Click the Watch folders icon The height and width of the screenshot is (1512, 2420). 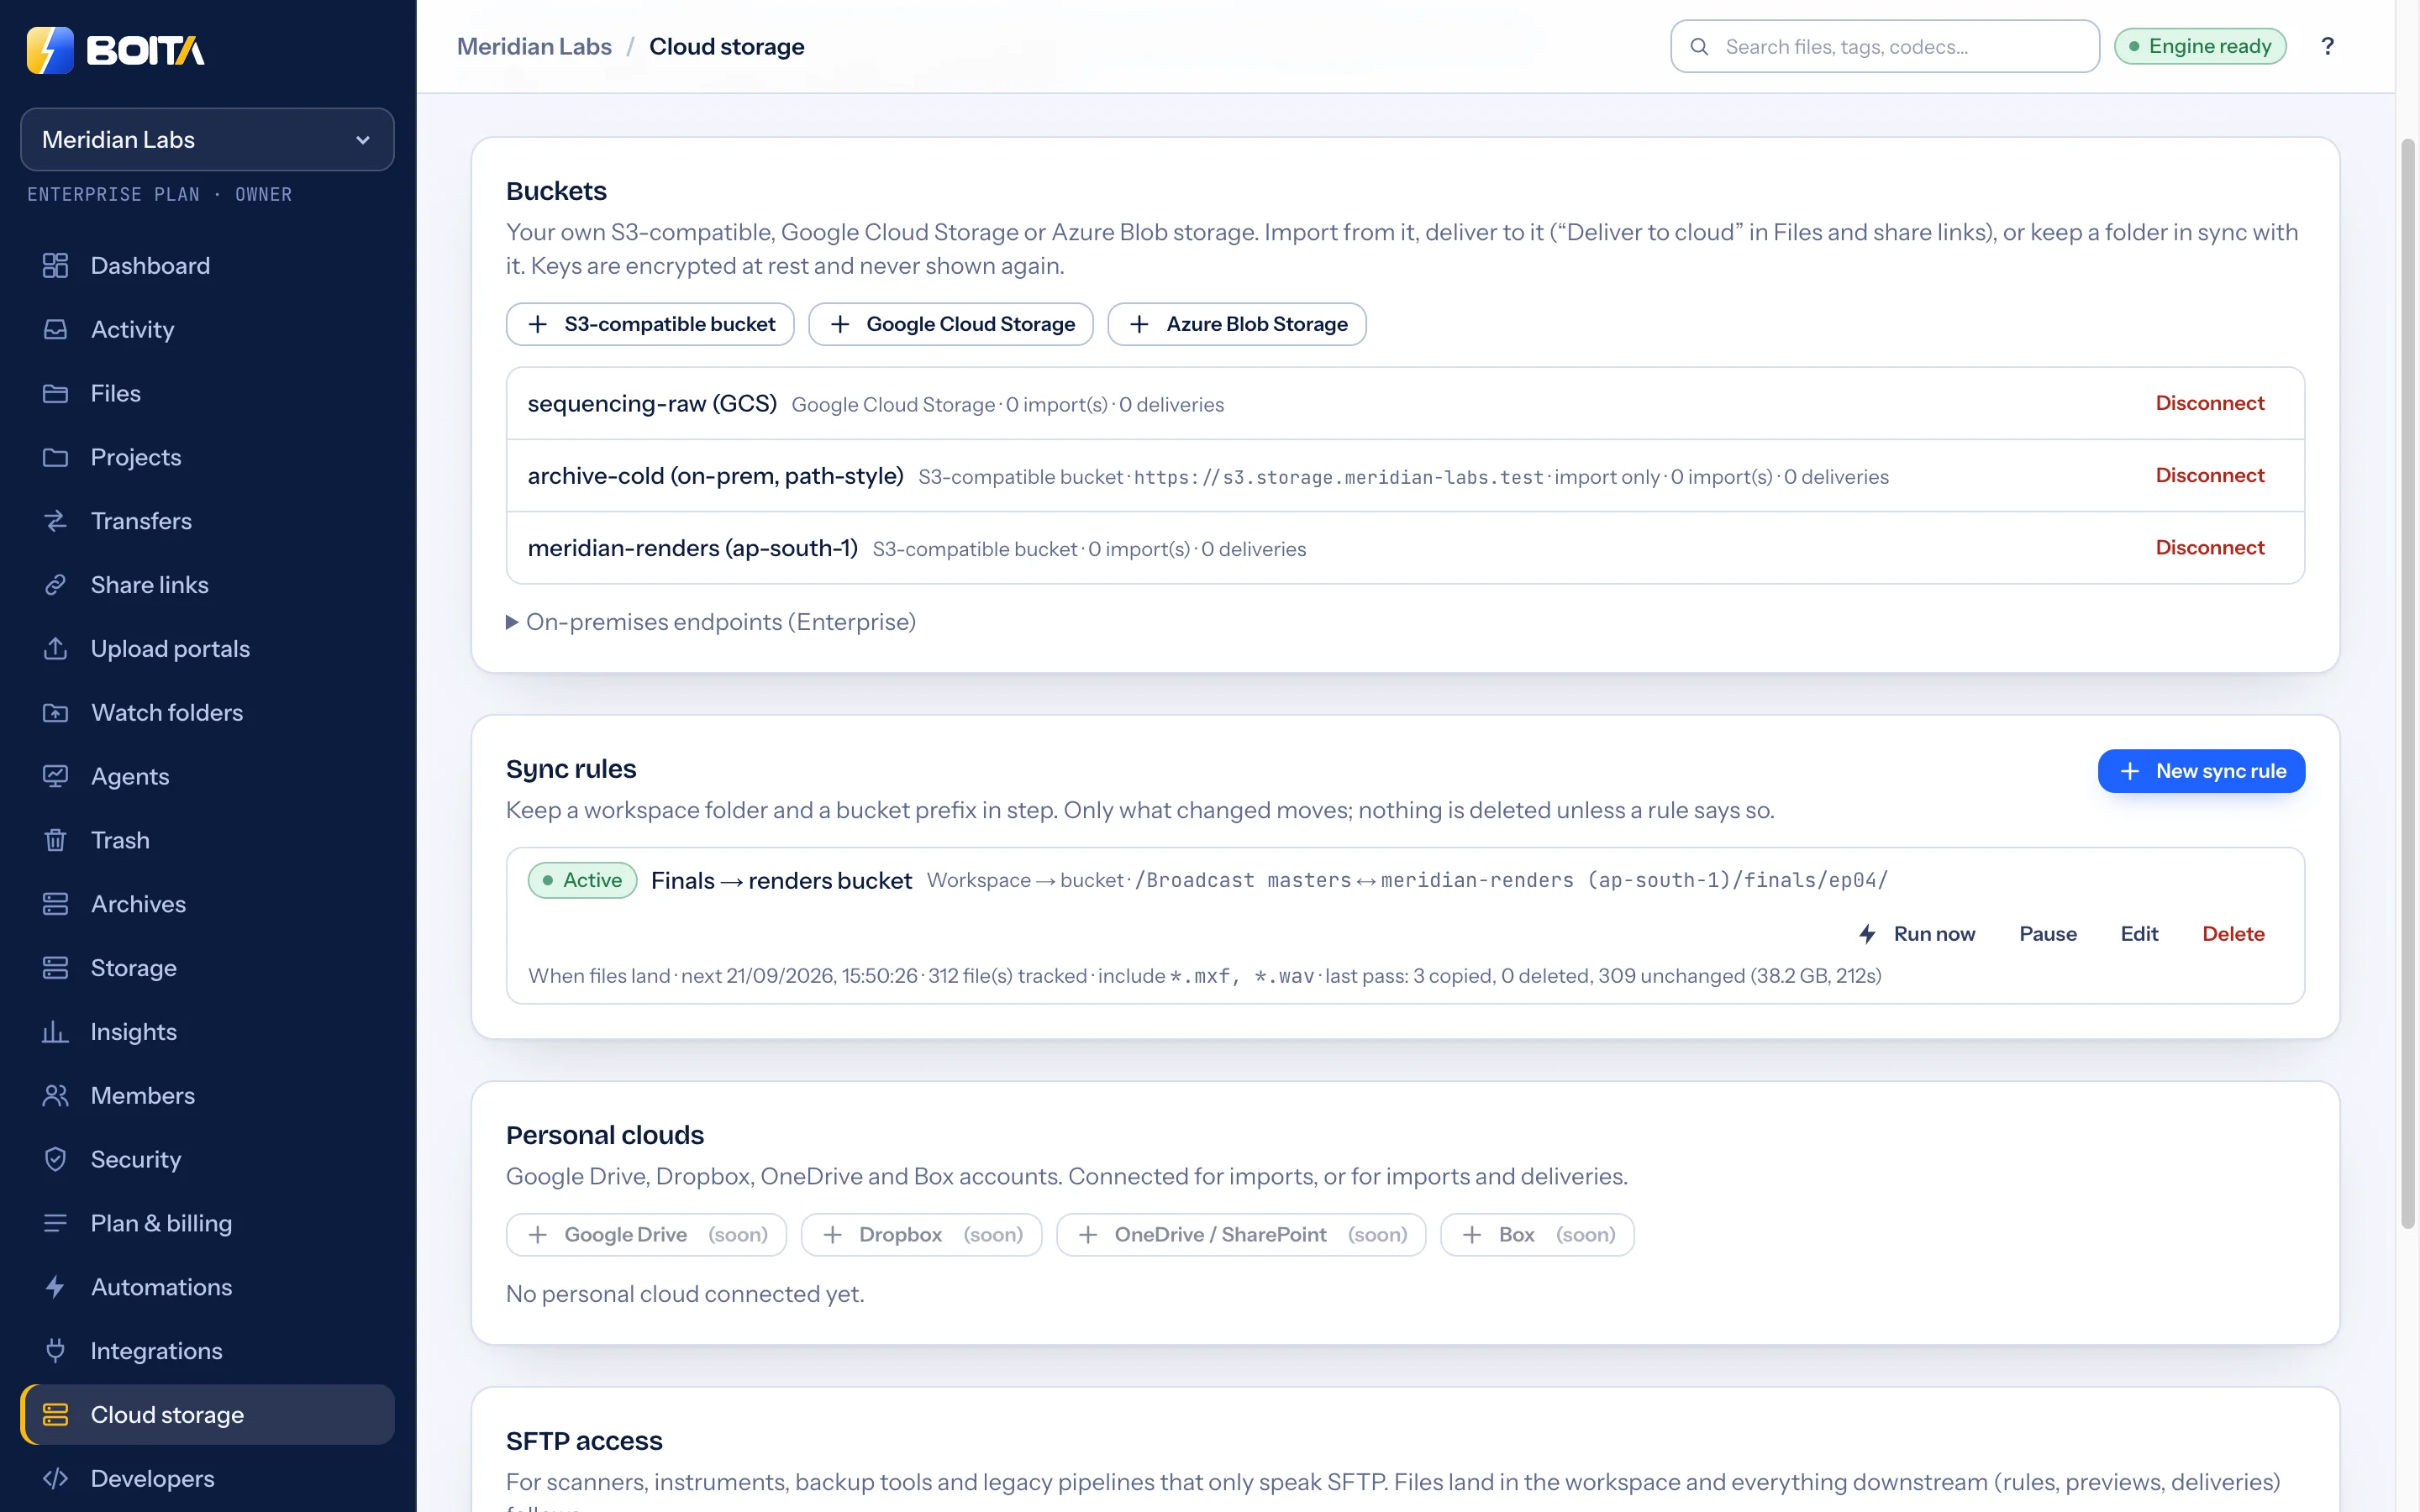55,713
